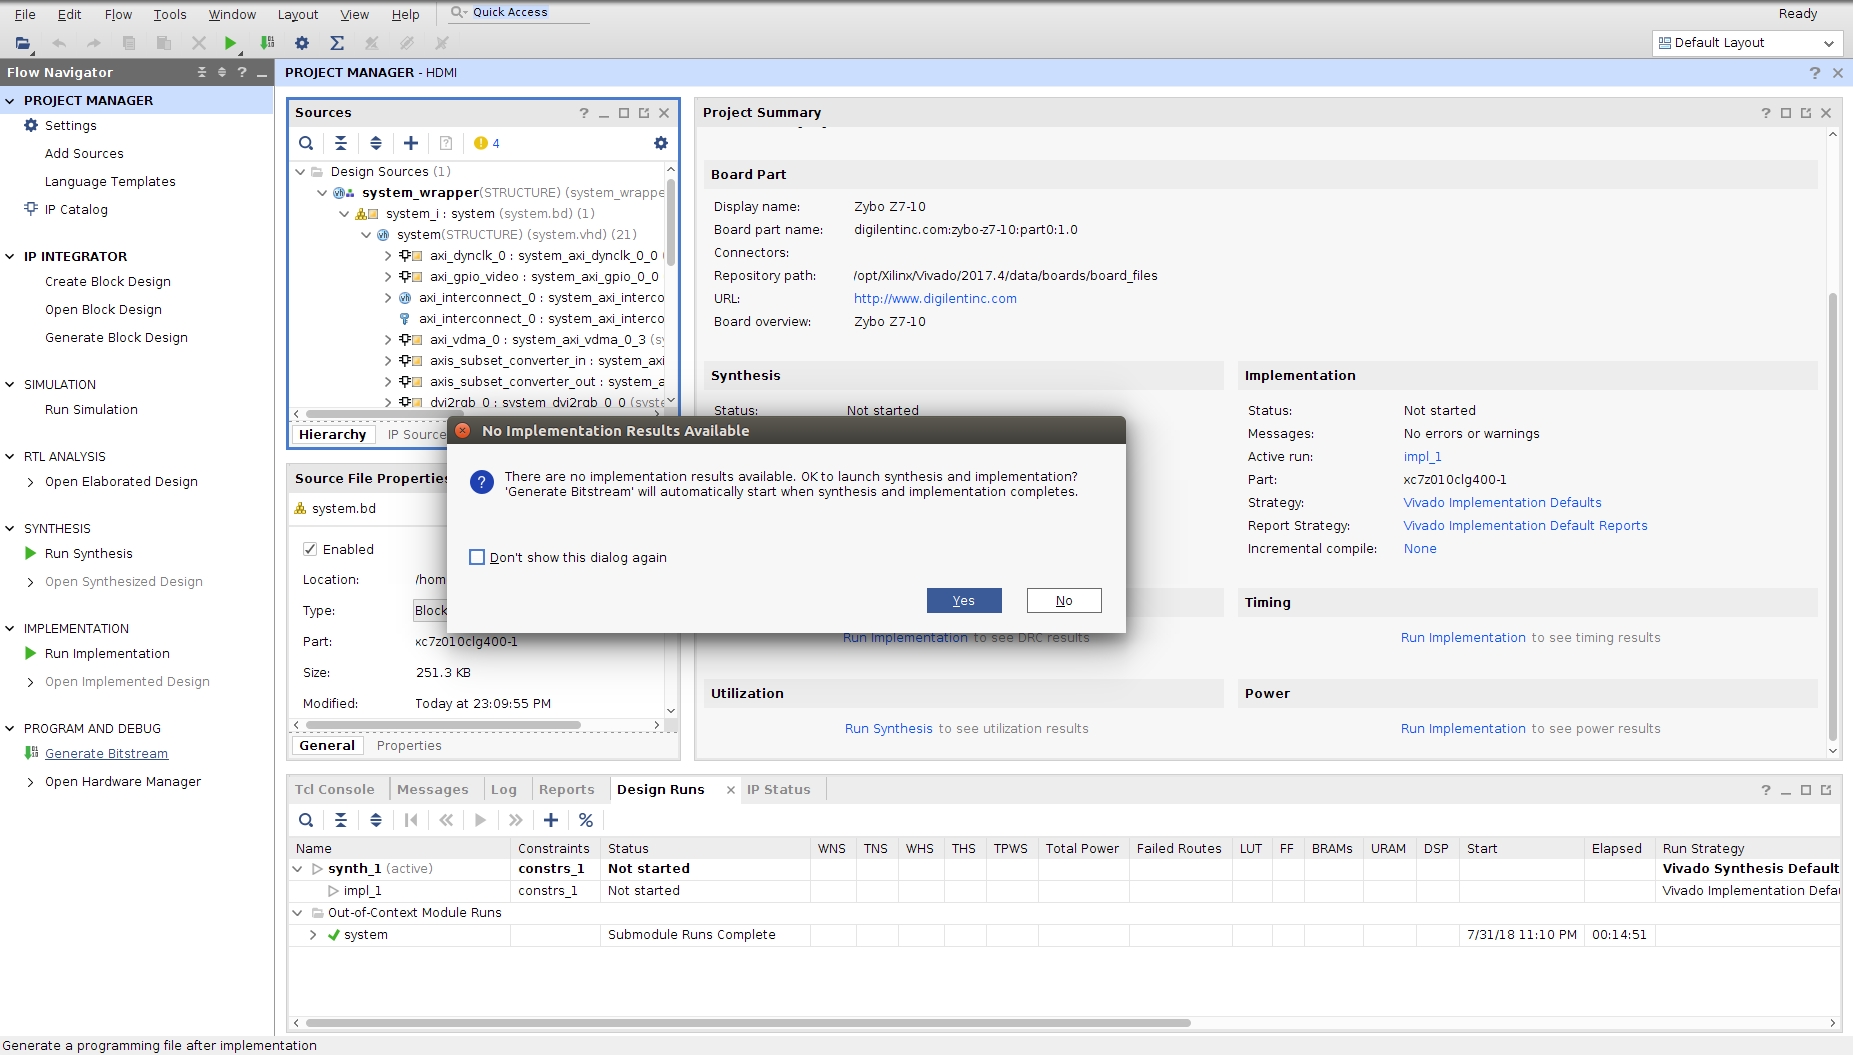Viewport: 1853px width, 1055px height.
Task: Click Yes to launch synthesis and implementation
Action: click(963, 600)
